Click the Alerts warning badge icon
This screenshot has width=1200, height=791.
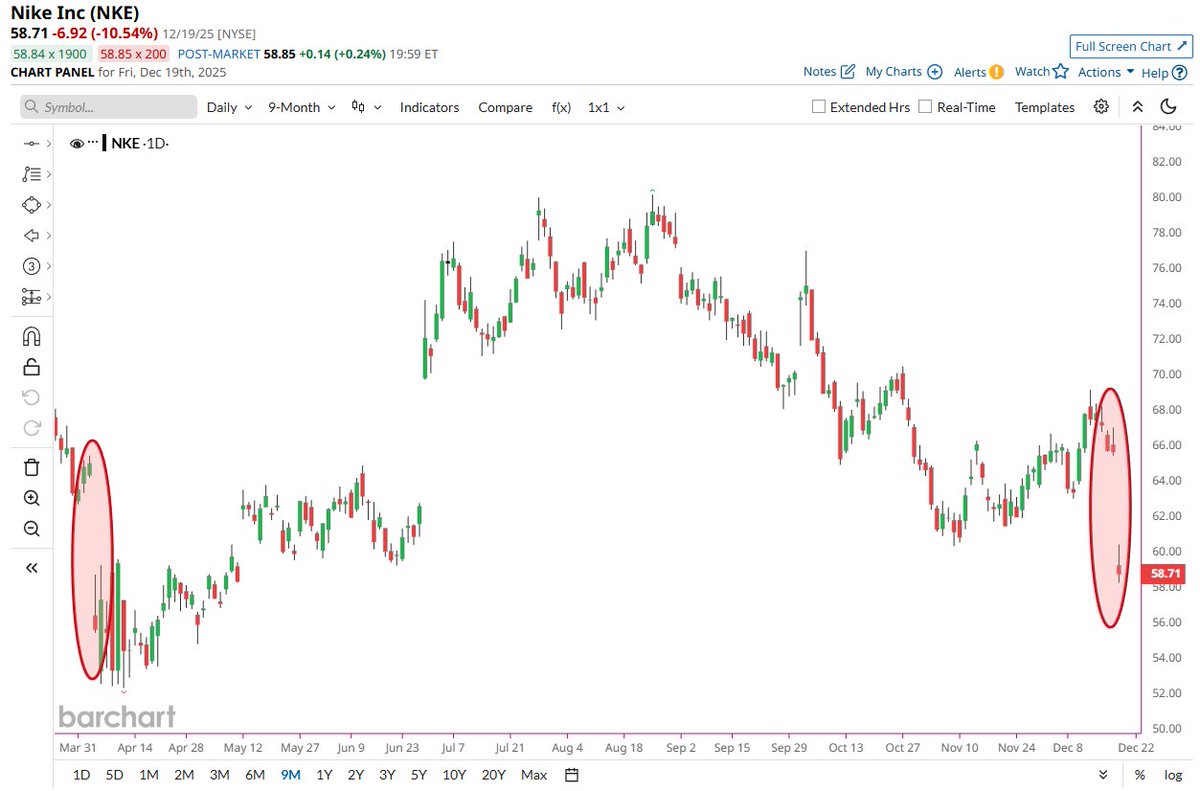pyautogui.click(x=997, y=72)
